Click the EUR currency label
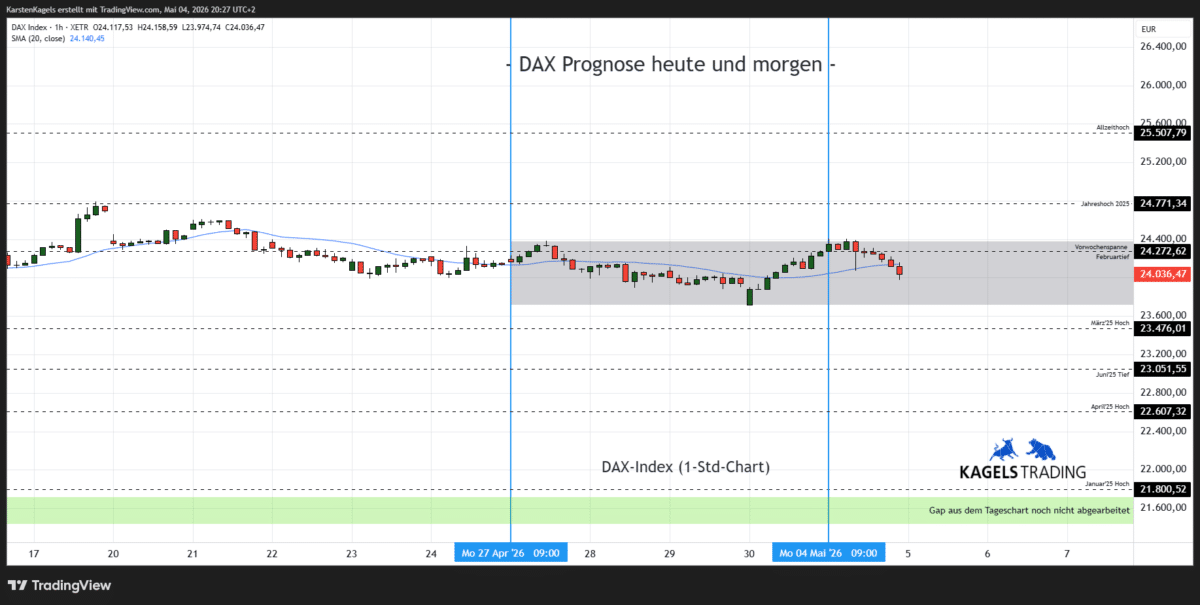 [x=1148, y=29]
